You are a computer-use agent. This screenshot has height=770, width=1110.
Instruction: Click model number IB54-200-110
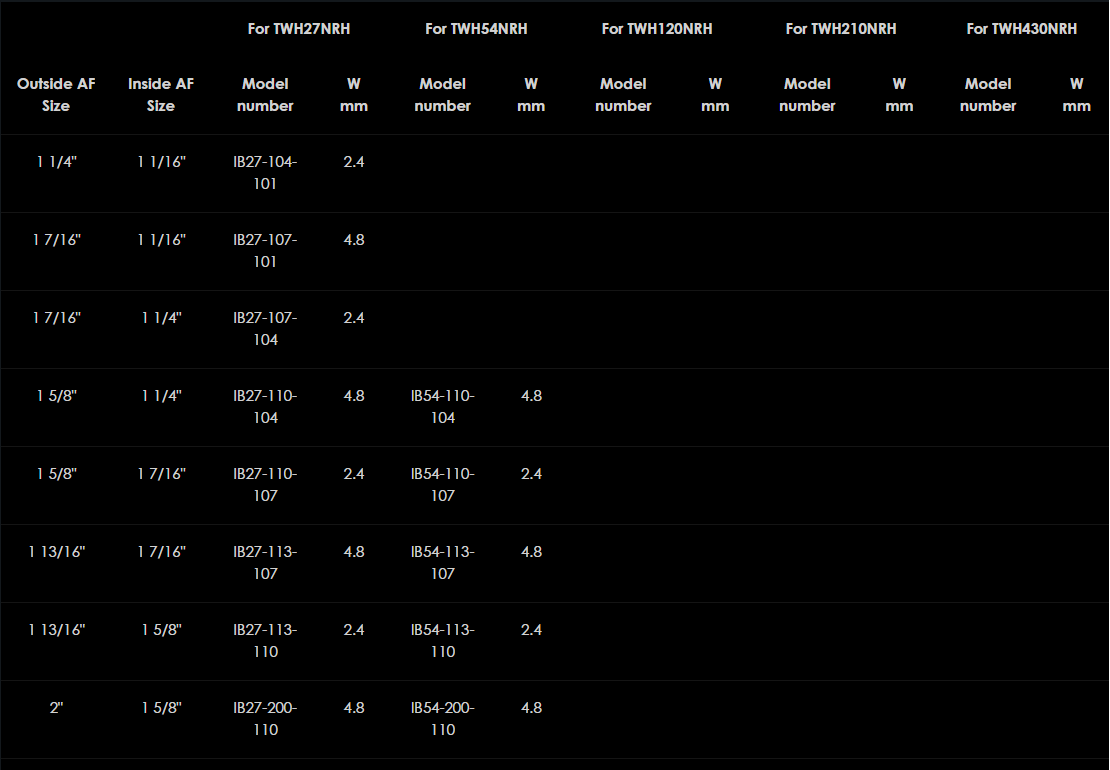click(x=442, y=719)
